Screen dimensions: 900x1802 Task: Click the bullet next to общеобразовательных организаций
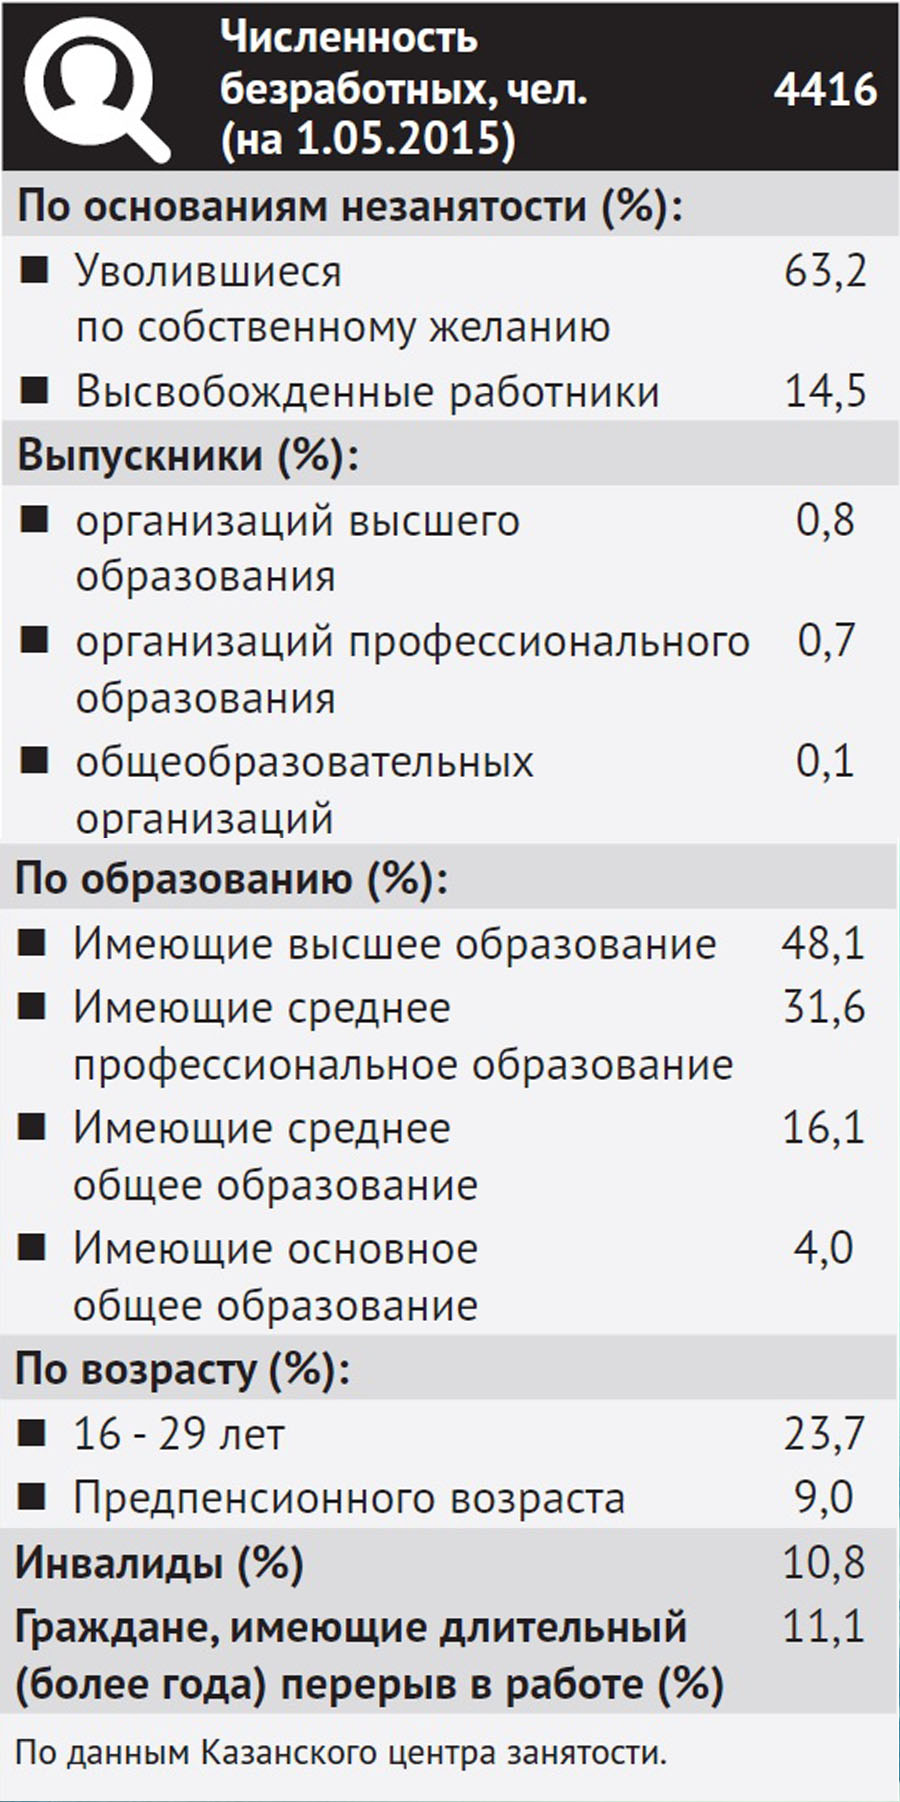tap(35, 761)
